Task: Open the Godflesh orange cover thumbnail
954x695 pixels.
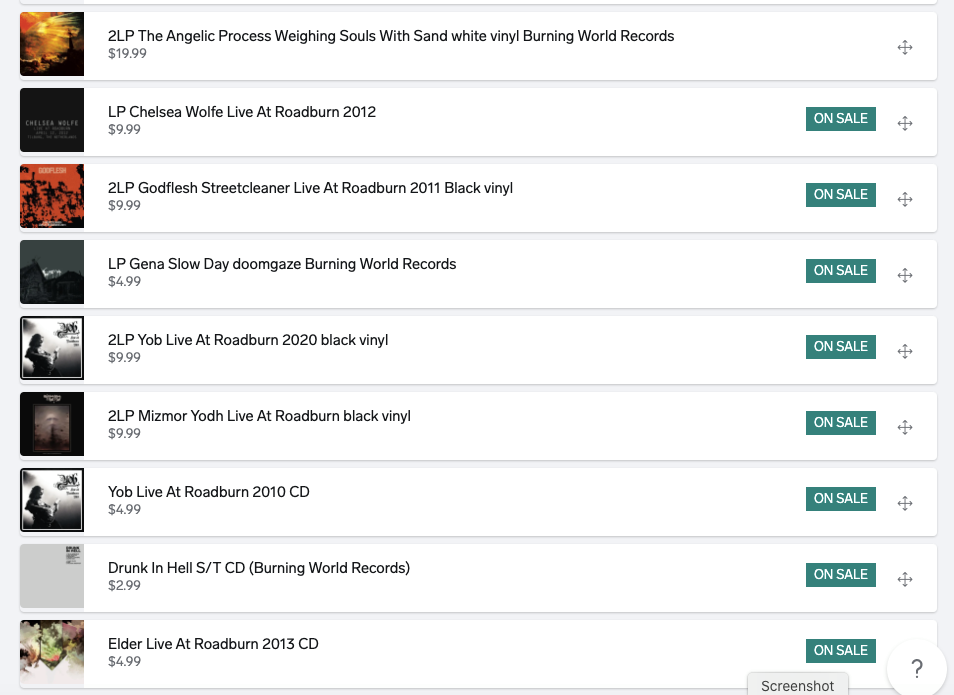Action: pos(52,196)
